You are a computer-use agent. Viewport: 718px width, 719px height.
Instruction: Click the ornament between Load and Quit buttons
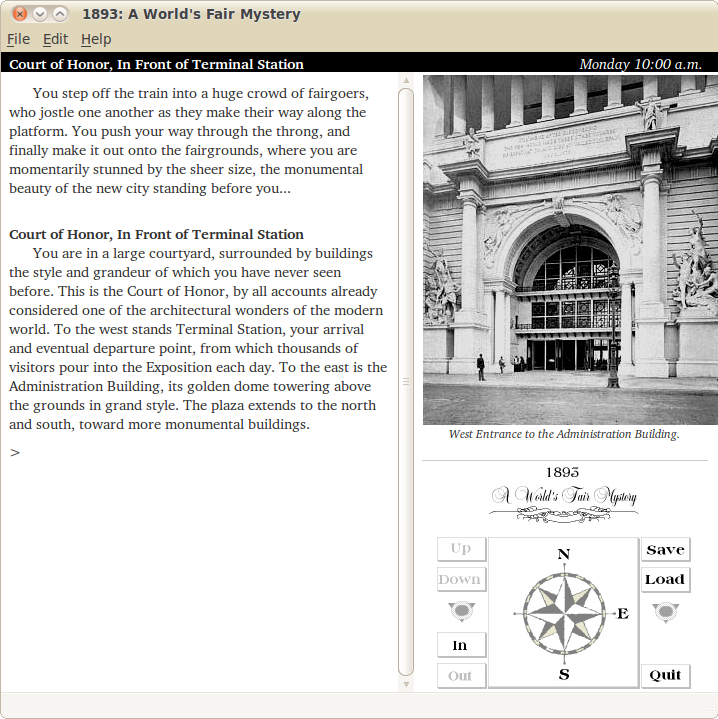665,612
